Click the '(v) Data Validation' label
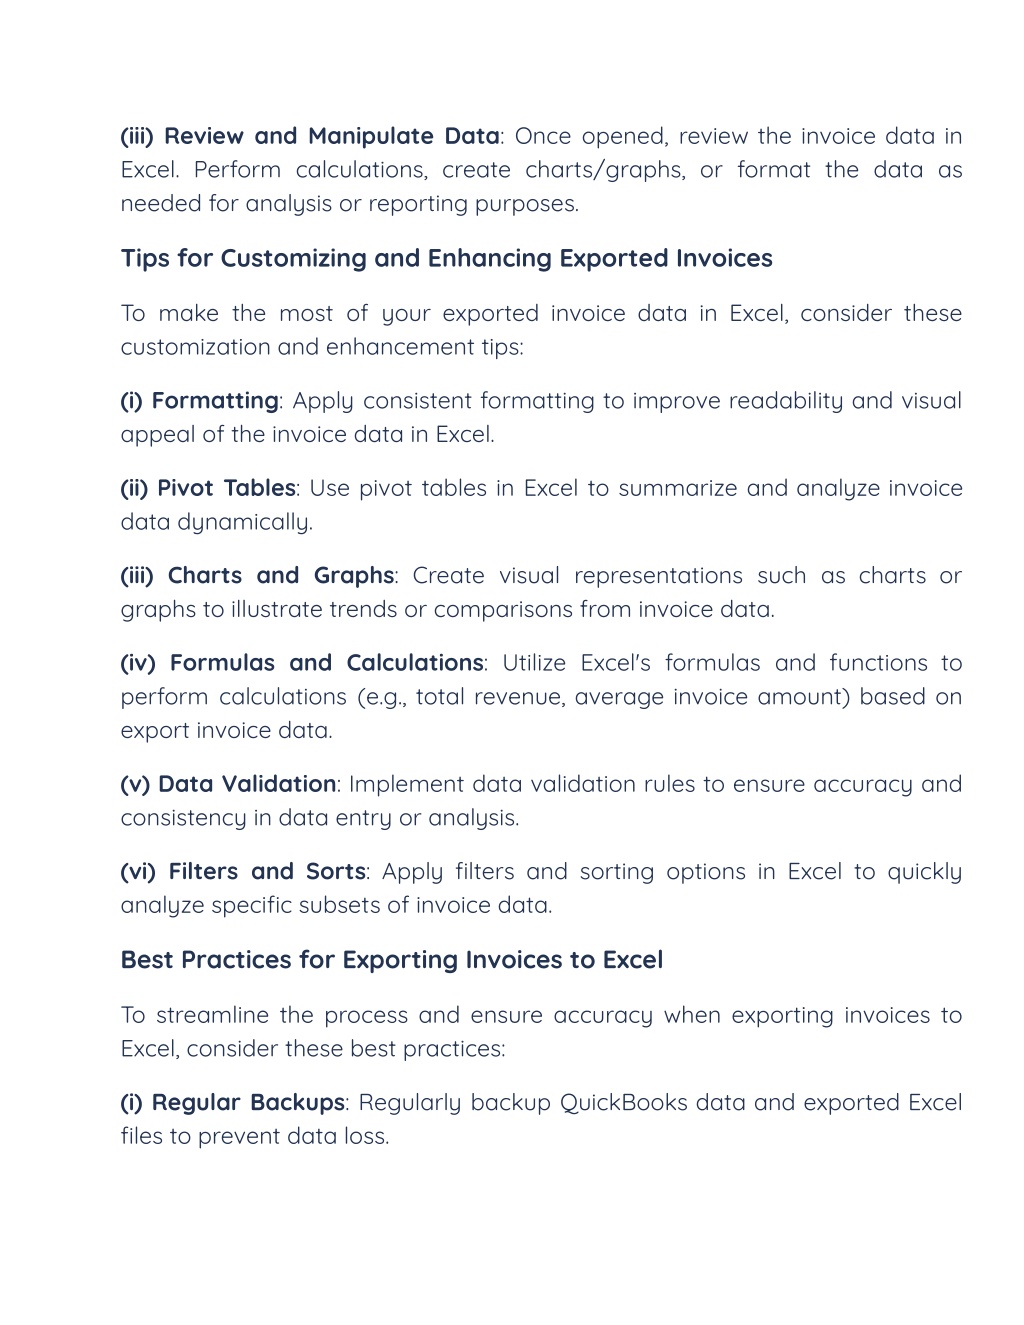Image resolution: width=1024 pixels, height=1325 pixels. (229, 784)
